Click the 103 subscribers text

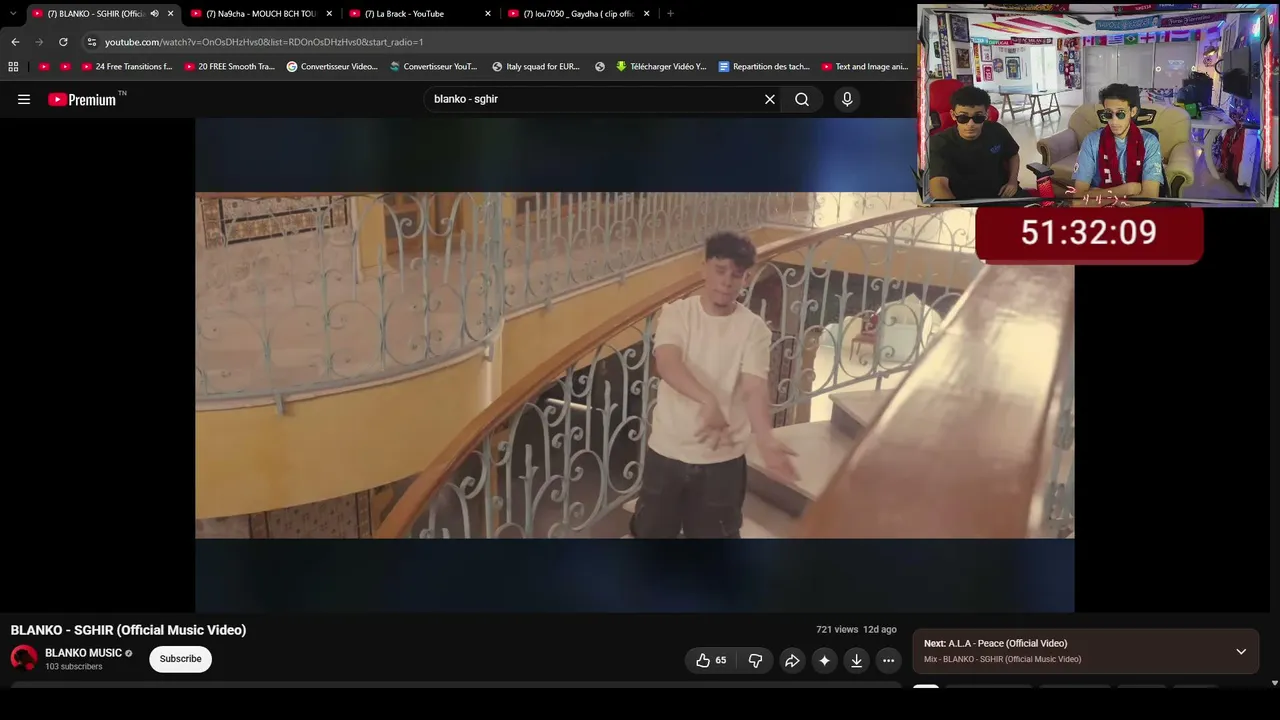74,667
